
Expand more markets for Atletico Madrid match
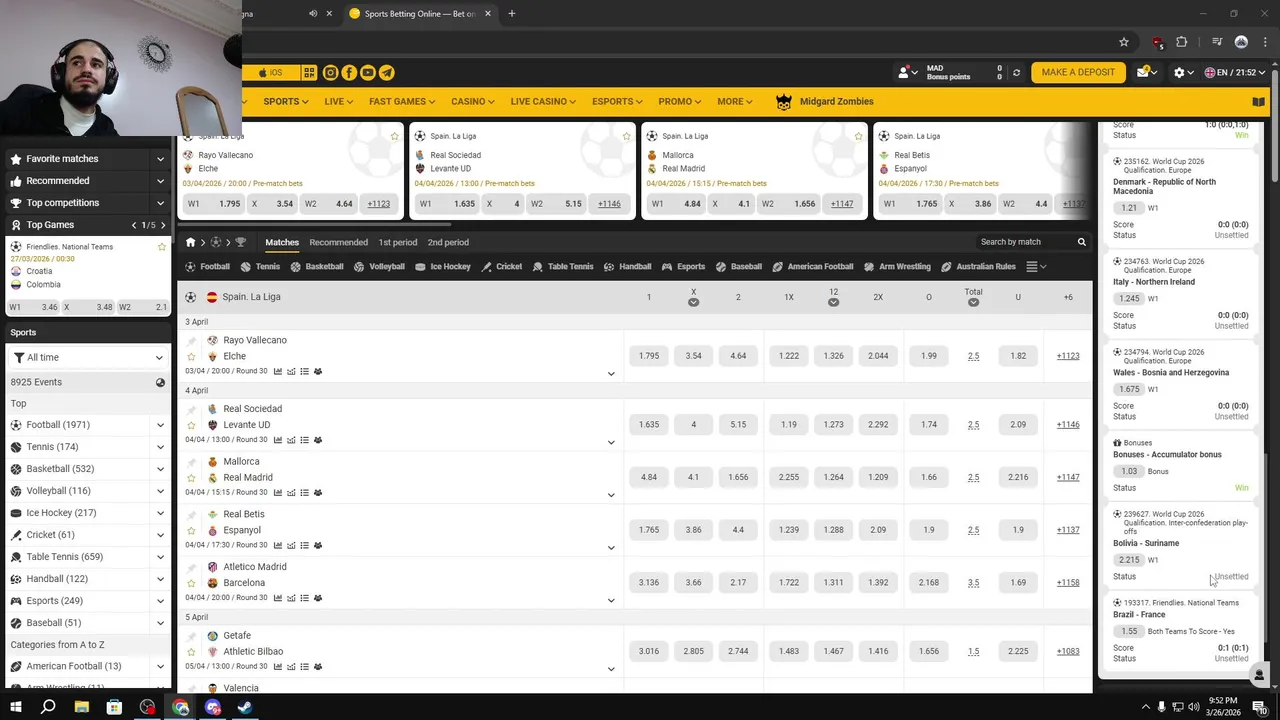click(611, 600)
